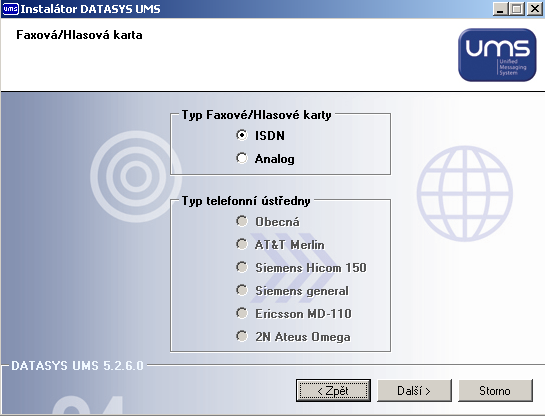Continue with the Další button

(x=414, y=391)
